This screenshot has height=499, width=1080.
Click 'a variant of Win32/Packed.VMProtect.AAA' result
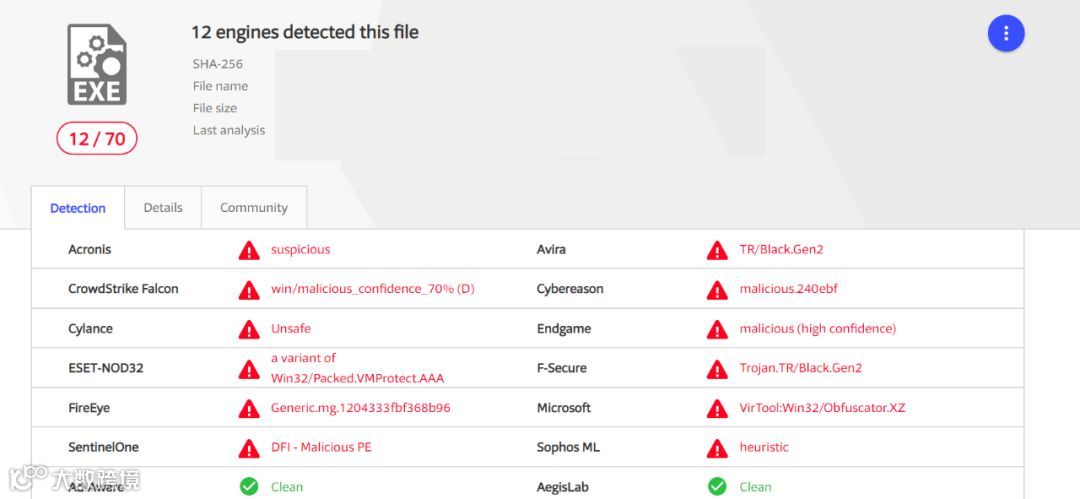pyautogui.click(x=357, y=368)
